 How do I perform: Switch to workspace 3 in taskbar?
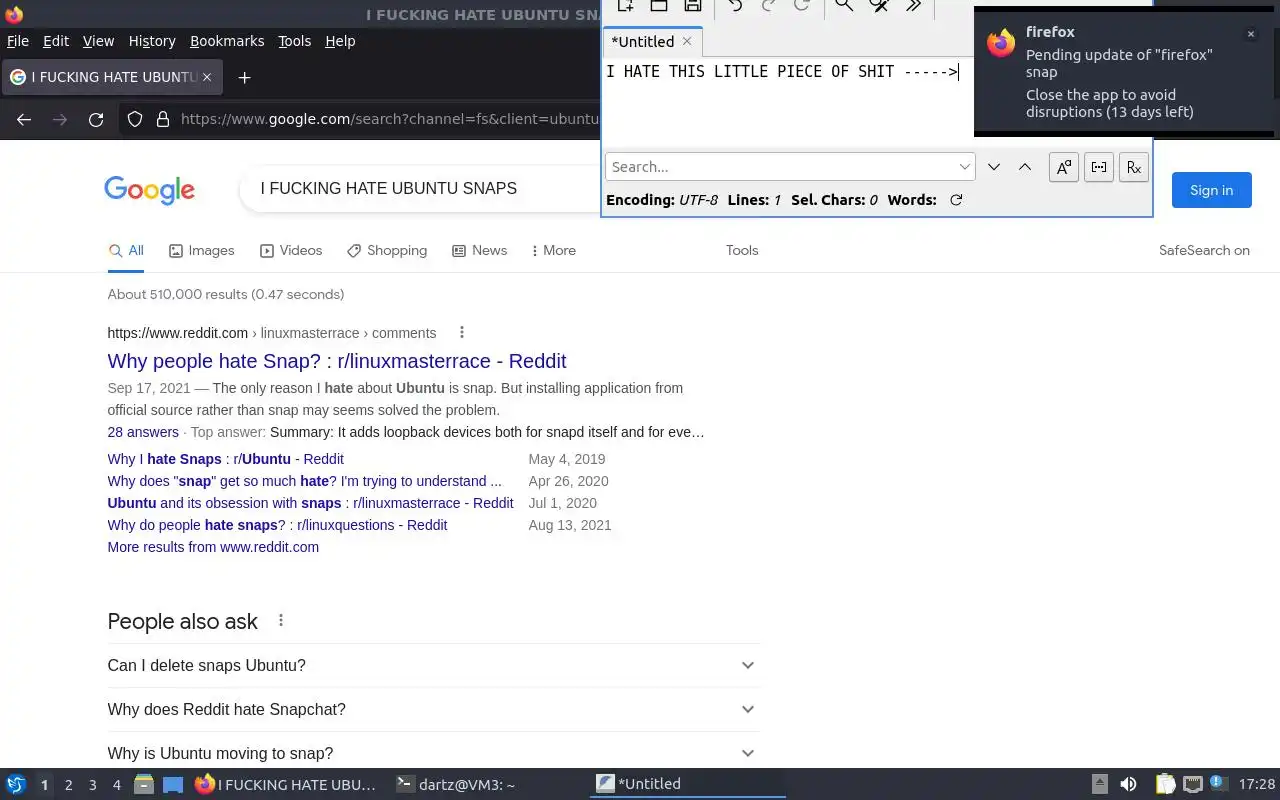pyautogui.click(x=92, y=785)
